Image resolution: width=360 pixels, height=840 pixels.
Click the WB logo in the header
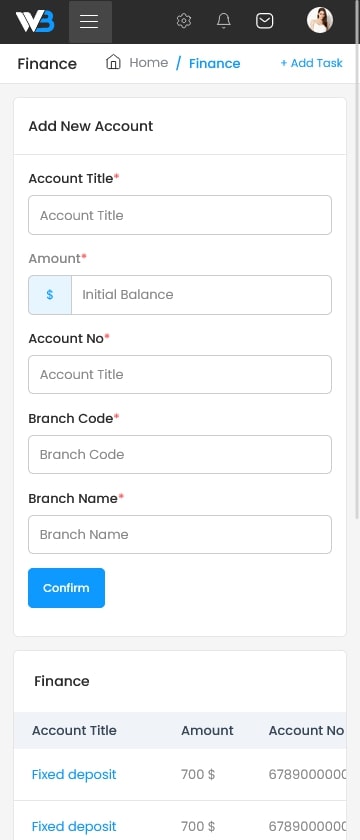coord(35,21)
